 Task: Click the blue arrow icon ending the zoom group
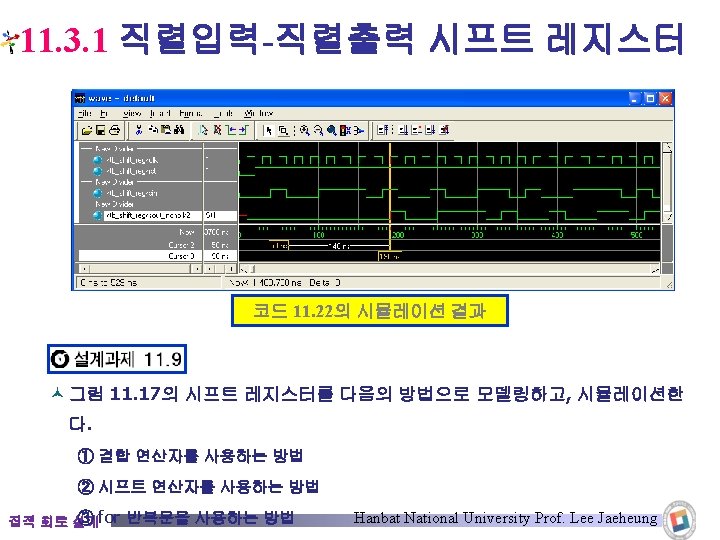[359, 130]
